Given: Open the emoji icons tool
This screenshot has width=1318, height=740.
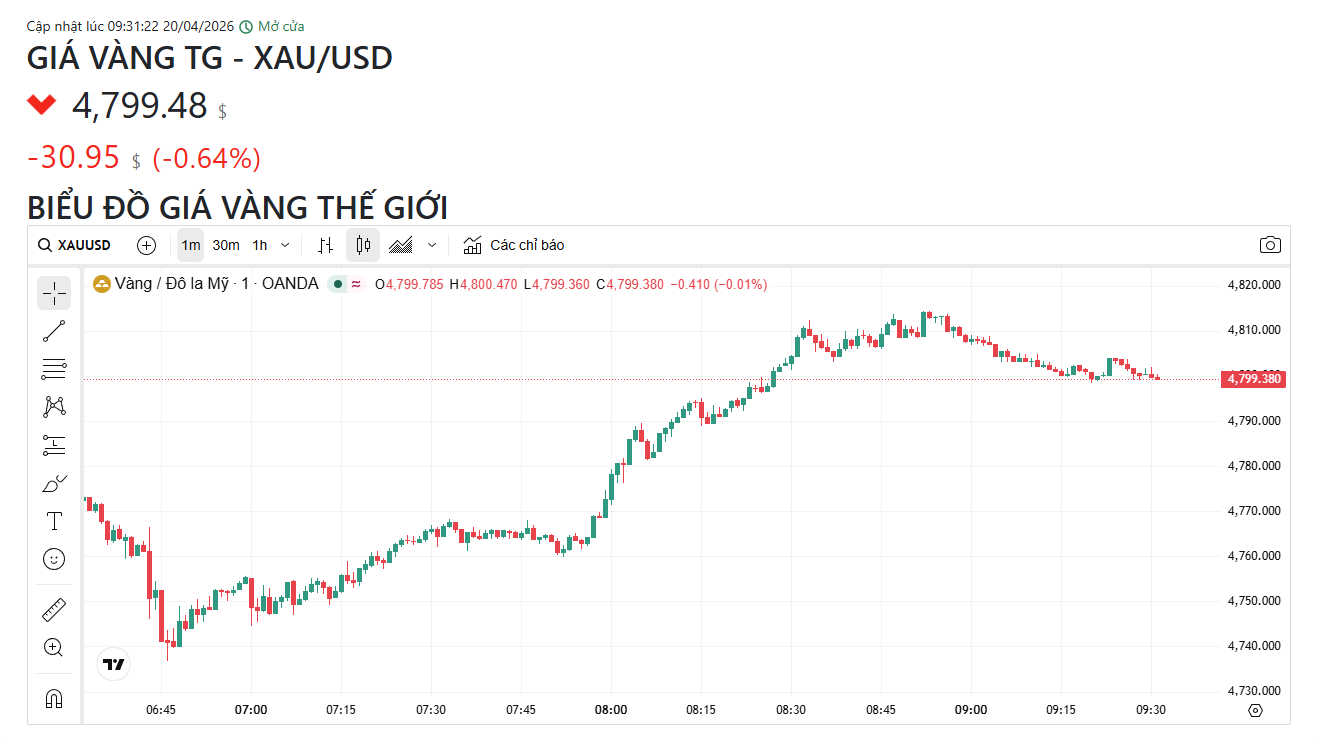Looking at the screenshot, I should click(54, 559).
